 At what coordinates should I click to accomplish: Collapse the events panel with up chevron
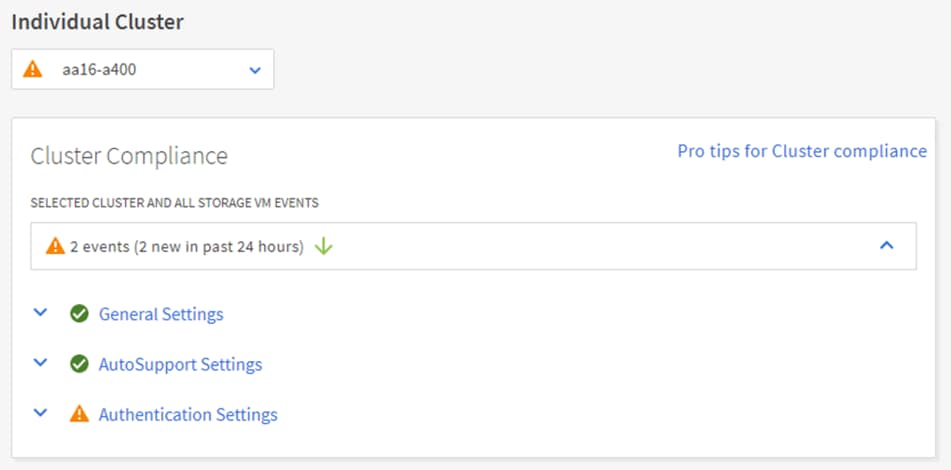pos(886,246)
